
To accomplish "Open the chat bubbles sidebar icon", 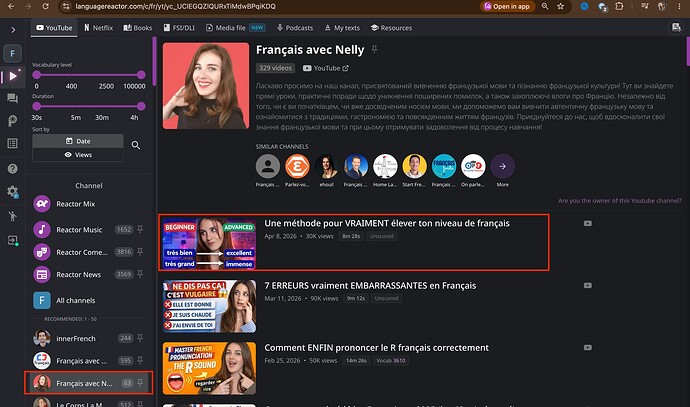I will 12,98.
